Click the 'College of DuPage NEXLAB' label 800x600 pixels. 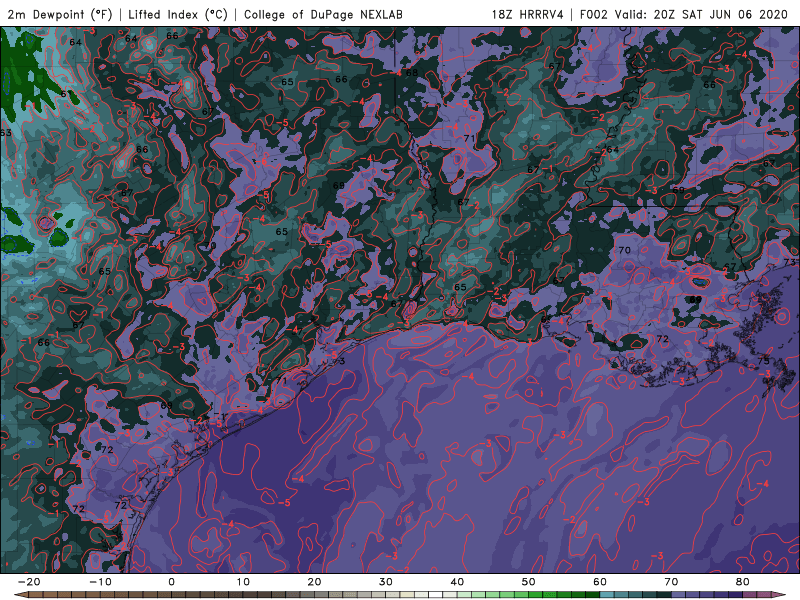323,14
